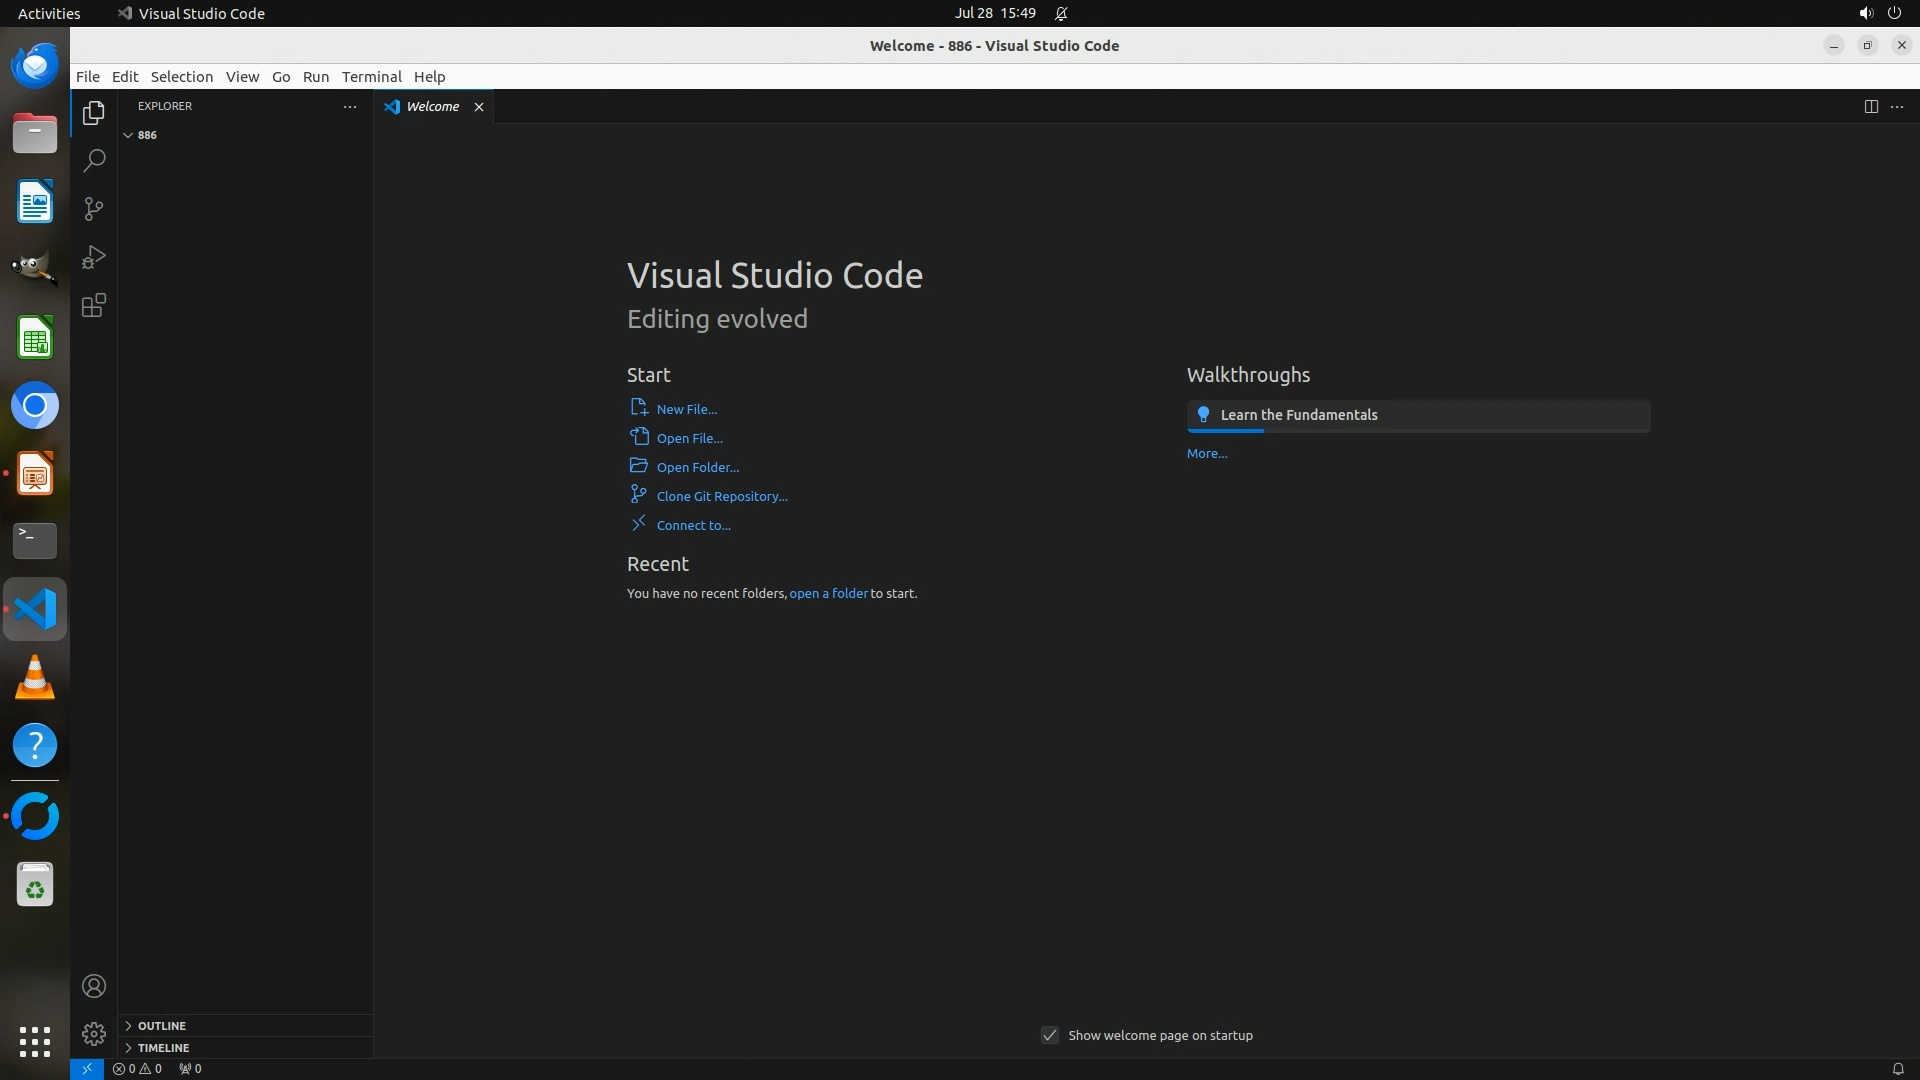Click the New File link
The height and width of the screenshot is (1080, 1920).
686,409
